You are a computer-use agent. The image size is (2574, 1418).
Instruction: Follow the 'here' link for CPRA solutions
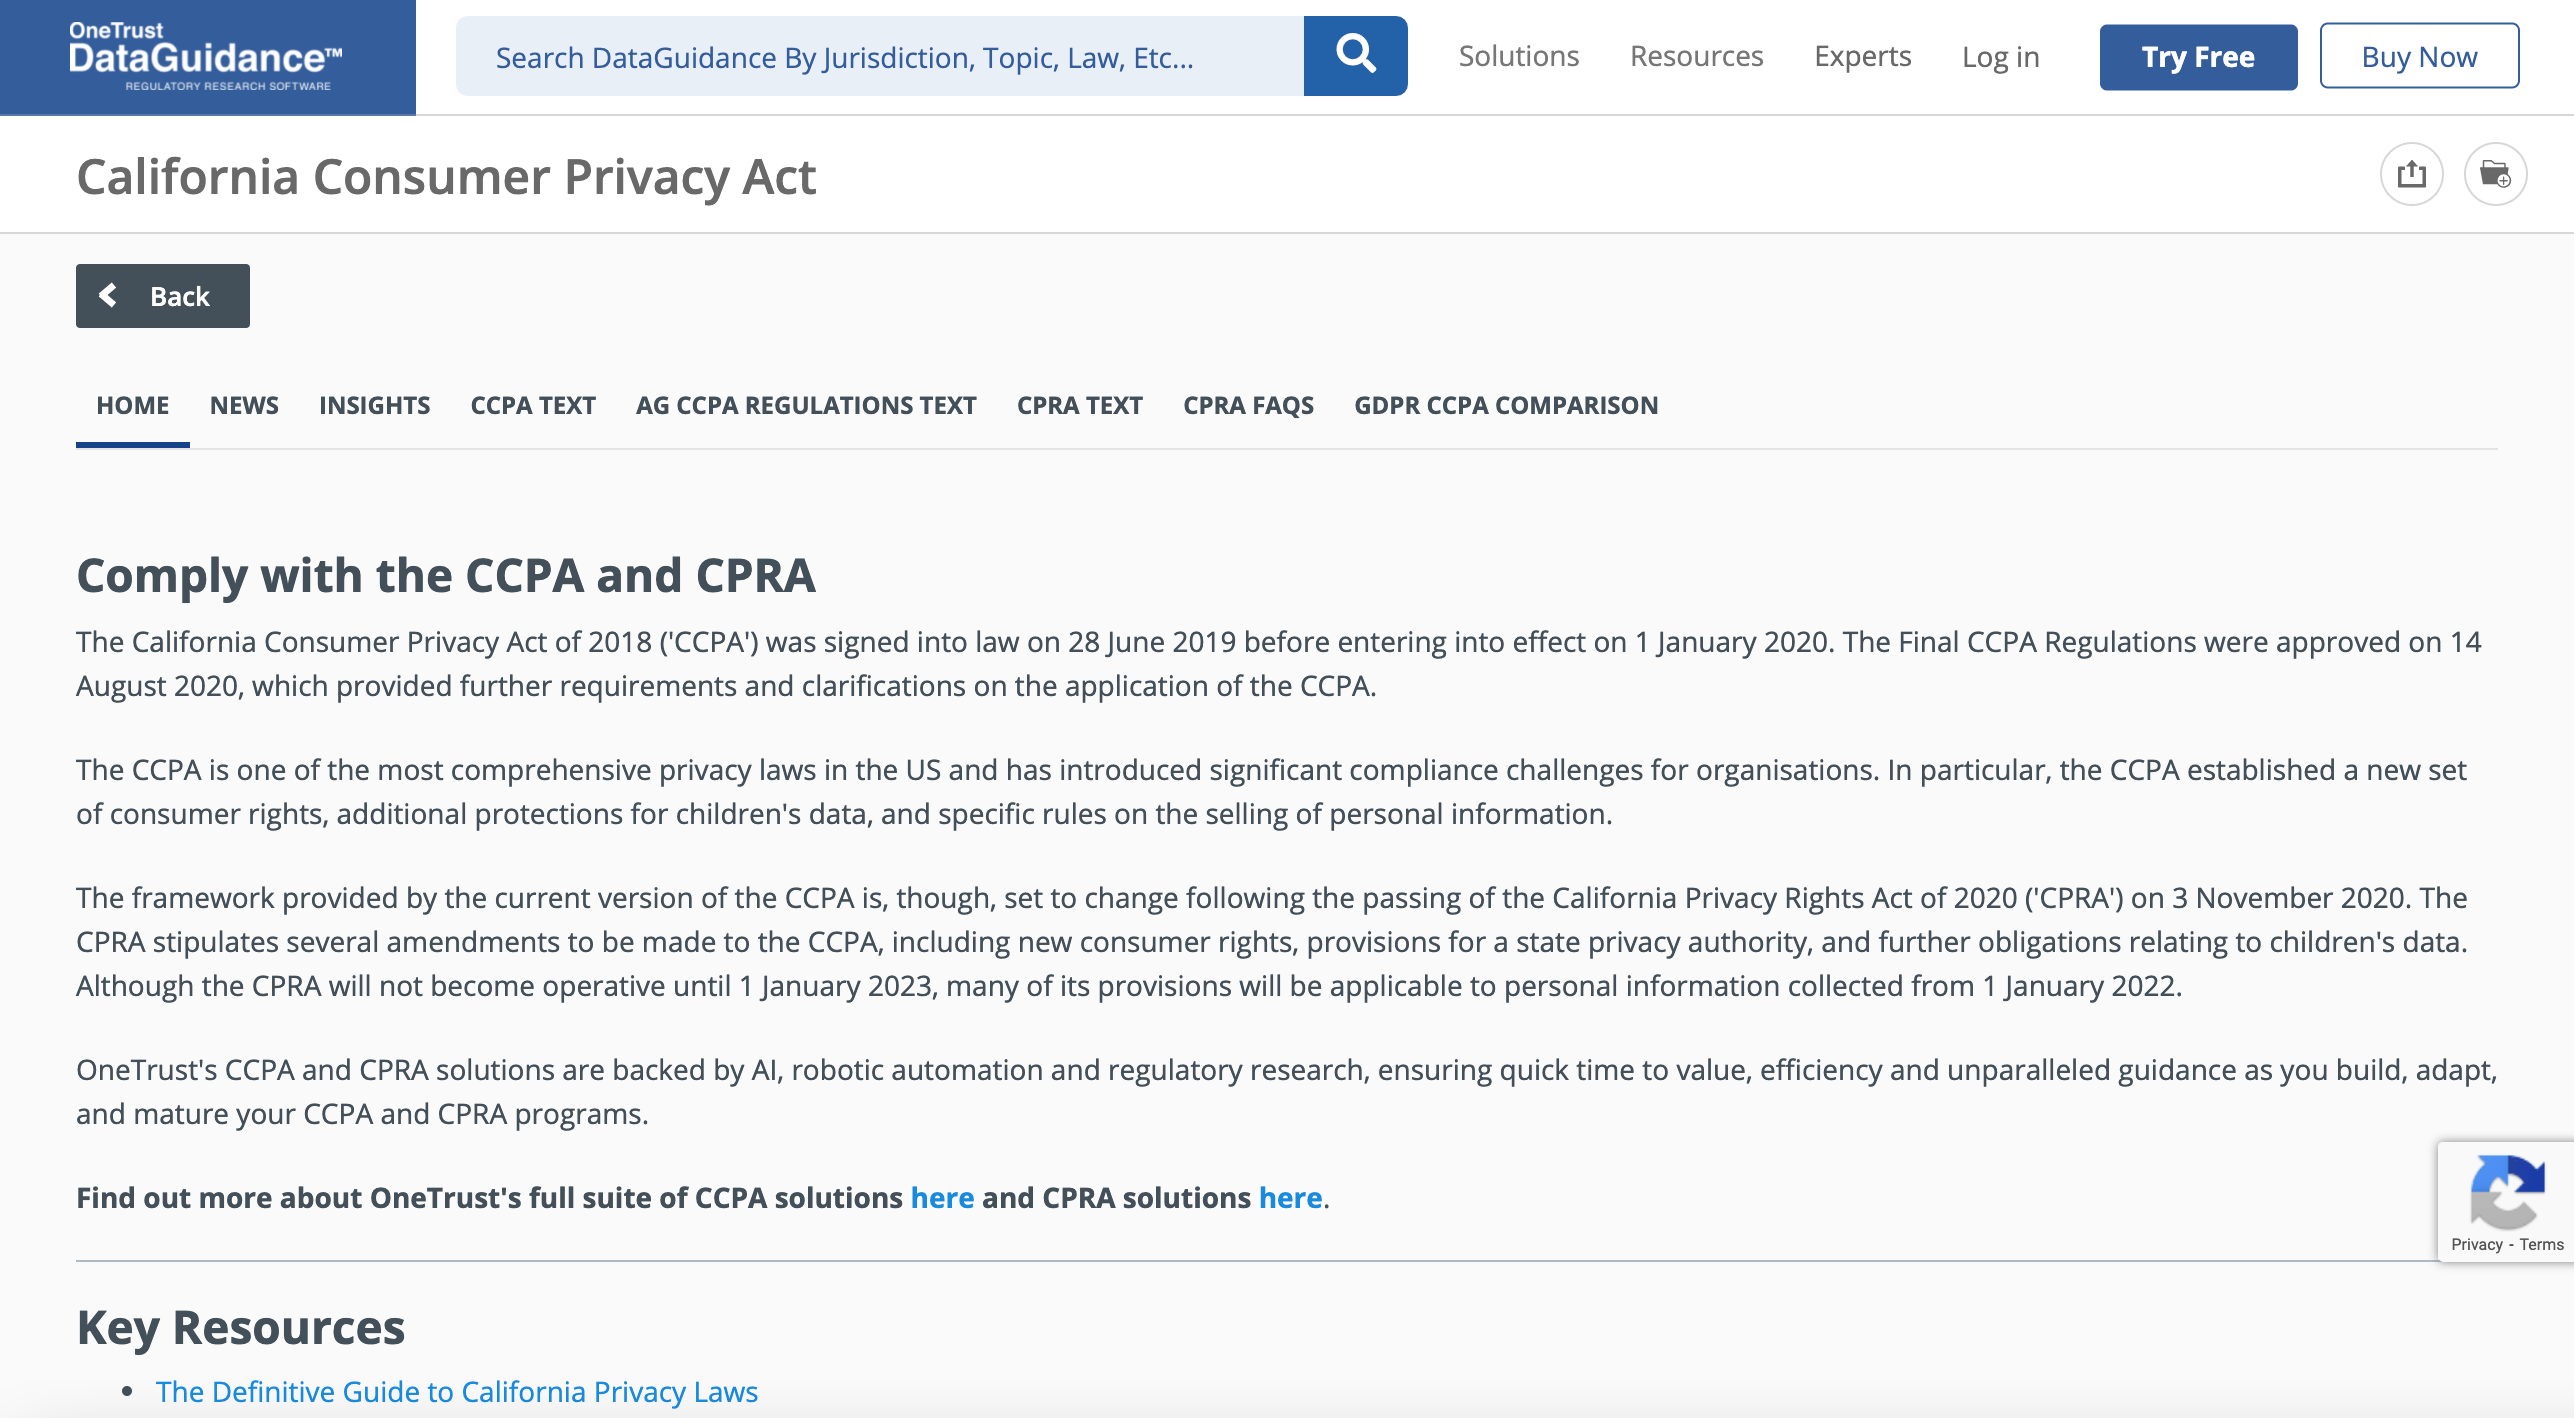[1290, 1197]
